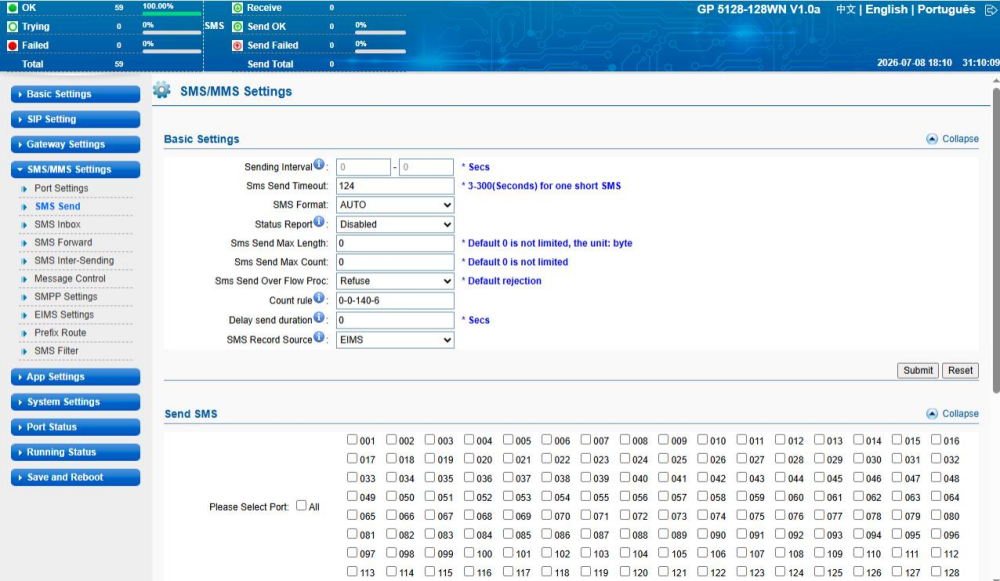Check port 001 checkbox

pos(352,439)
